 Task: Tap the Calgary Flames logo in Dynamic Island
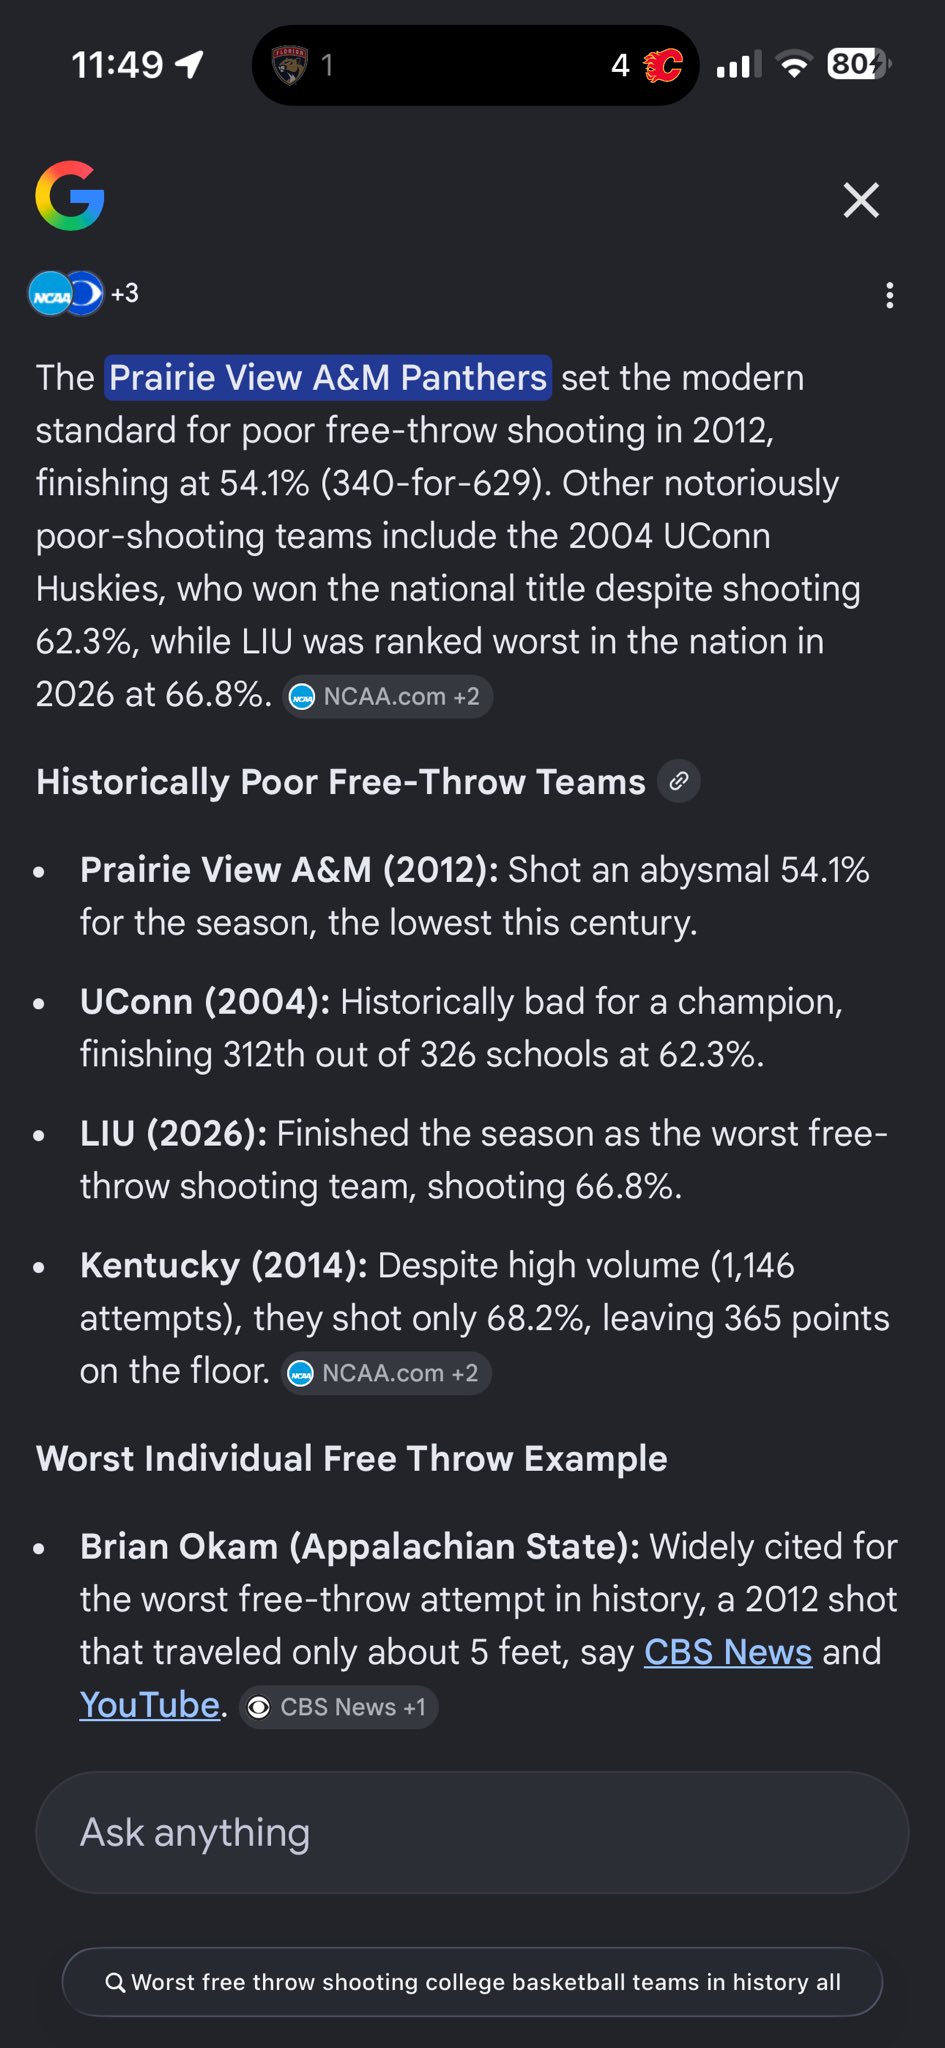[x=663, y=66]
